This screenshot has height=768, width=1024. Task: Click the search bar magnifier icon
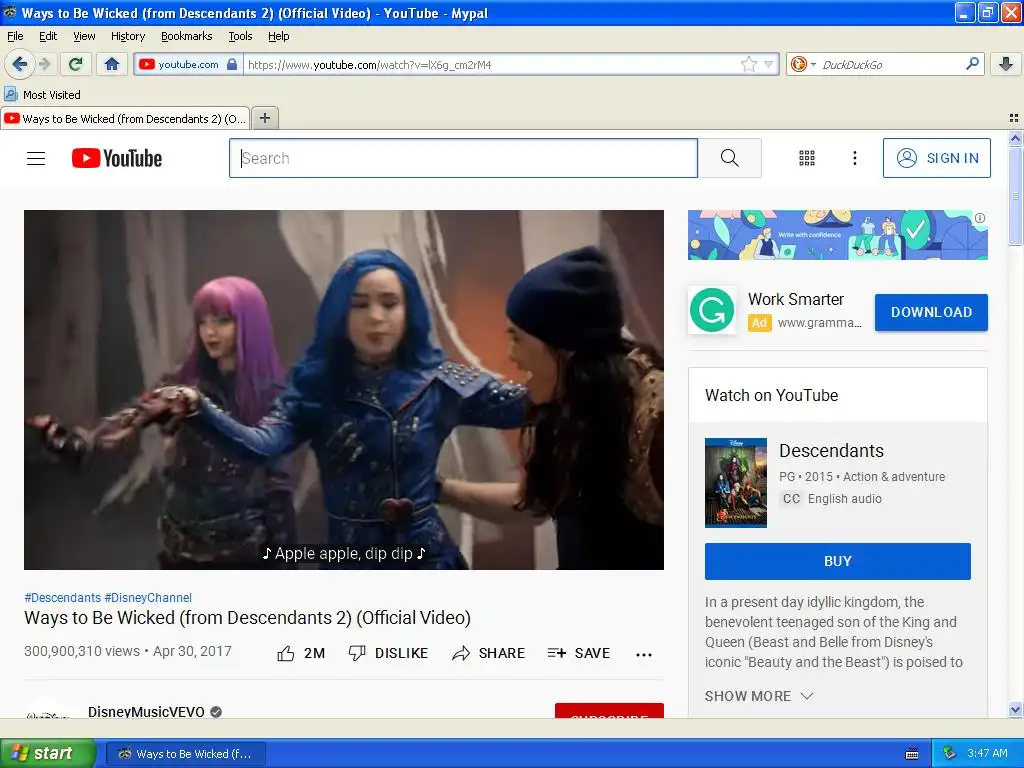pos(972,63)
